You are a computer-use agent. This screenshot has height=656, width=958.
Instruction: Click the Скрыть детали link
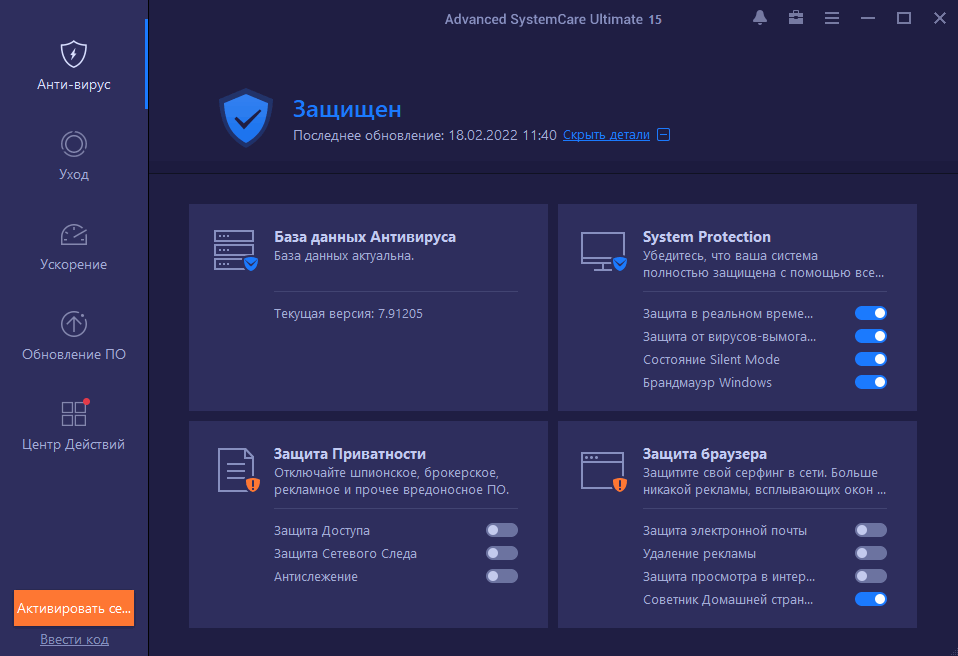click(x=606, y=135)
